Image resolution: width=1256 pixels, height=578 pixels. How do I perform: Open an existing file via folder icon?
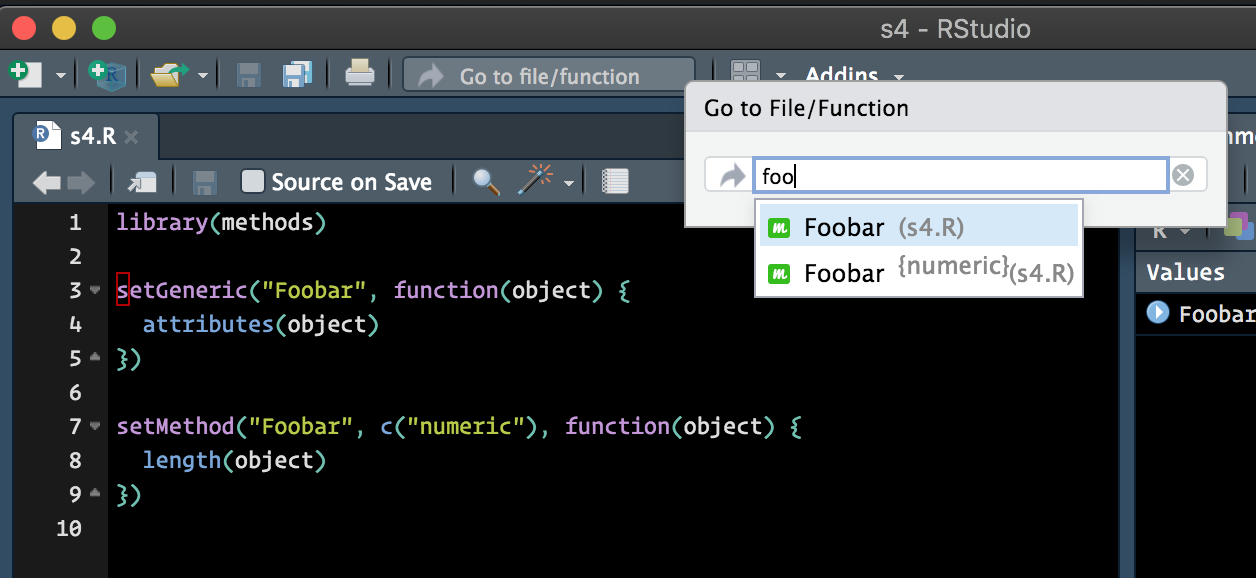(169, 75)
